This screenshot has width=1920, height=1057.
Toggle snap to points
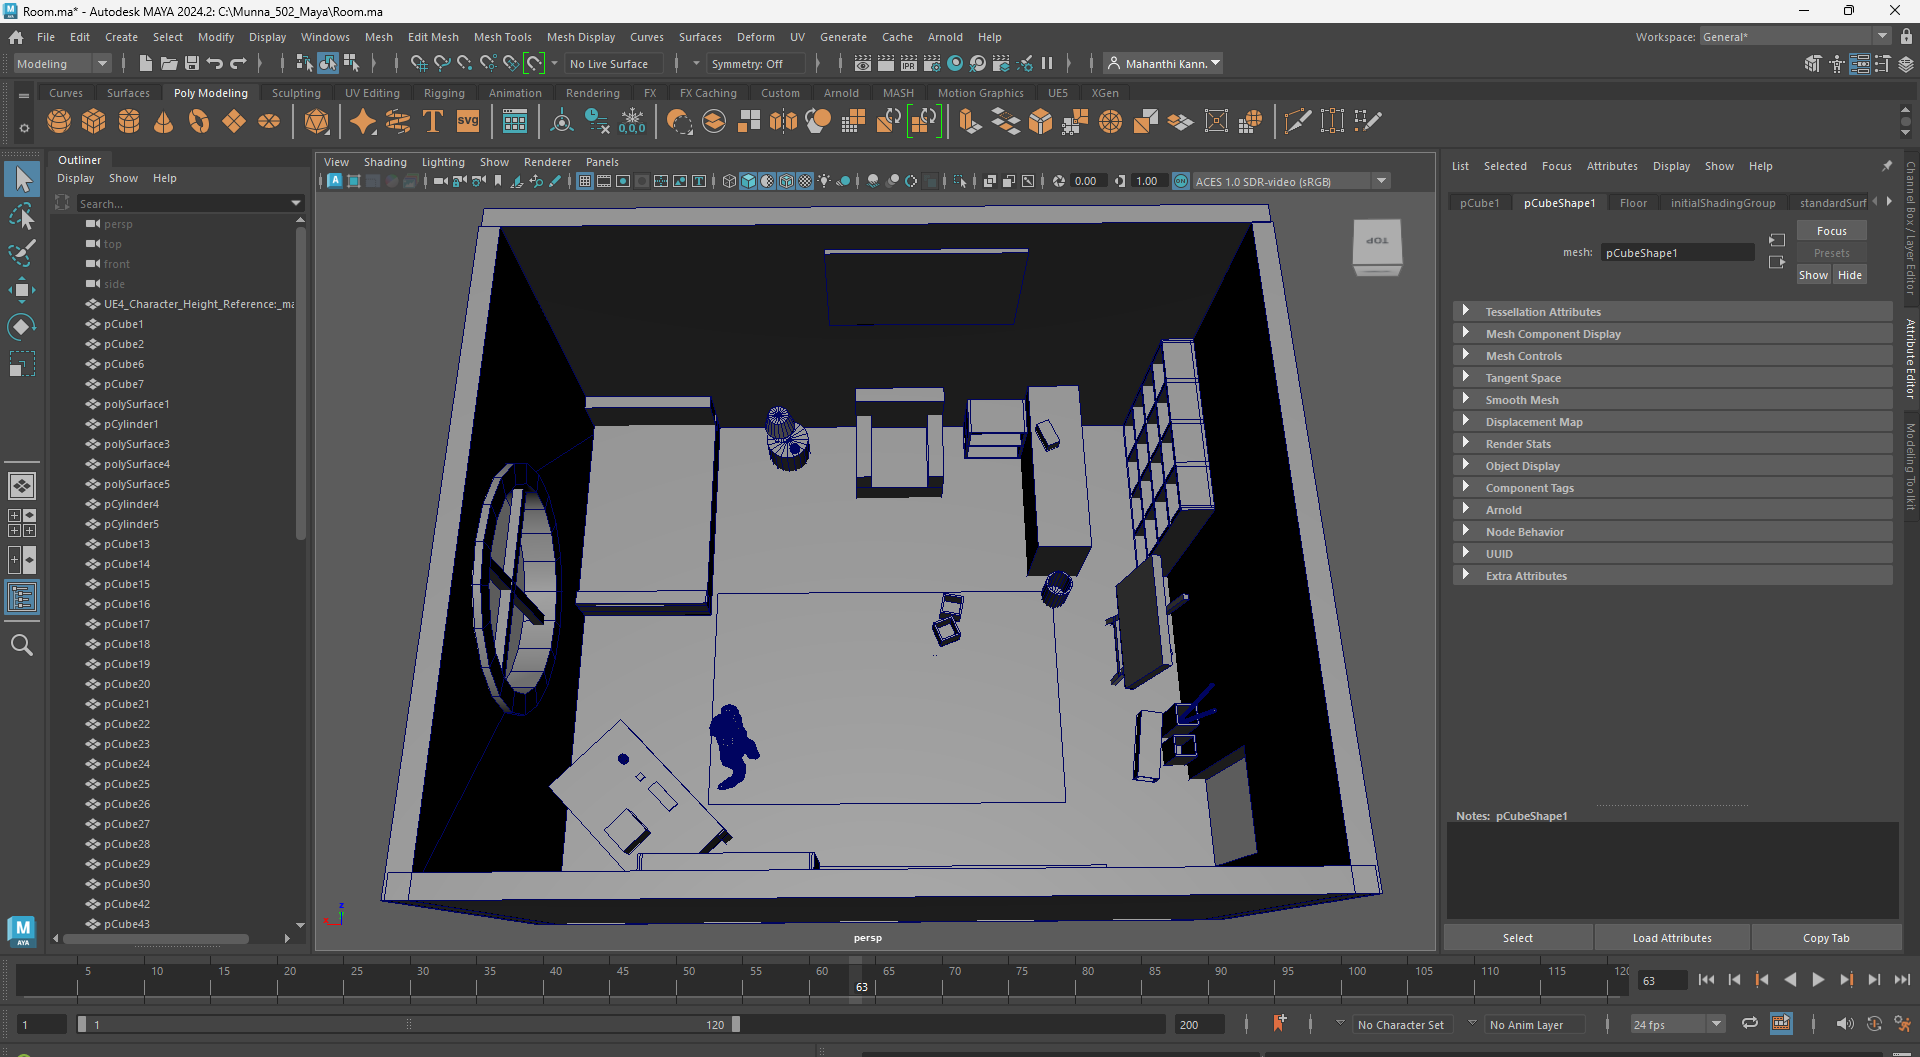coord(465,64)
